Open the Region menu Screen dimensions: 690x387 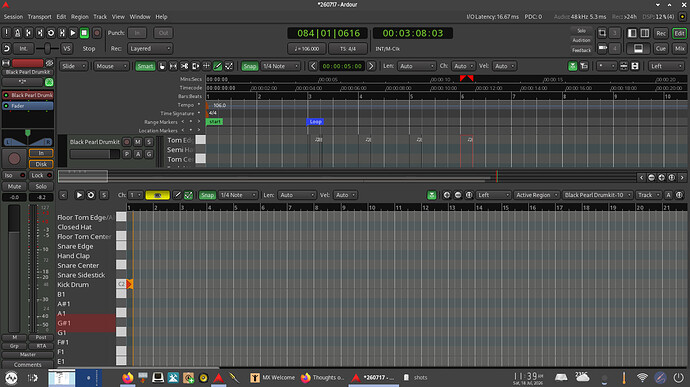(80, 17)
